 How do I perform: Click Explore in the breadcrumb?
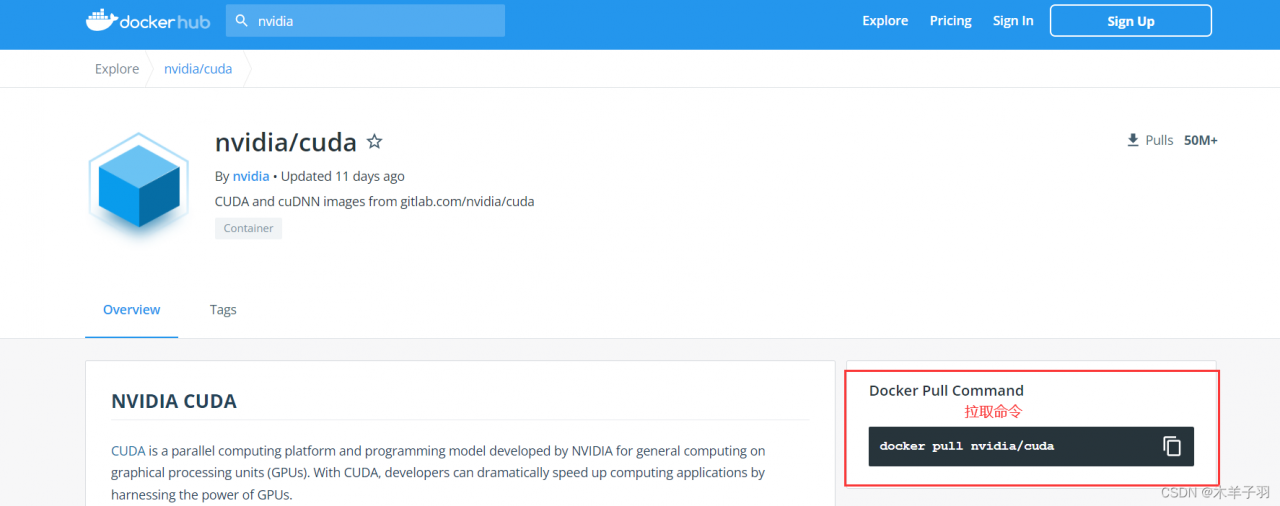[x=117, y=69]
